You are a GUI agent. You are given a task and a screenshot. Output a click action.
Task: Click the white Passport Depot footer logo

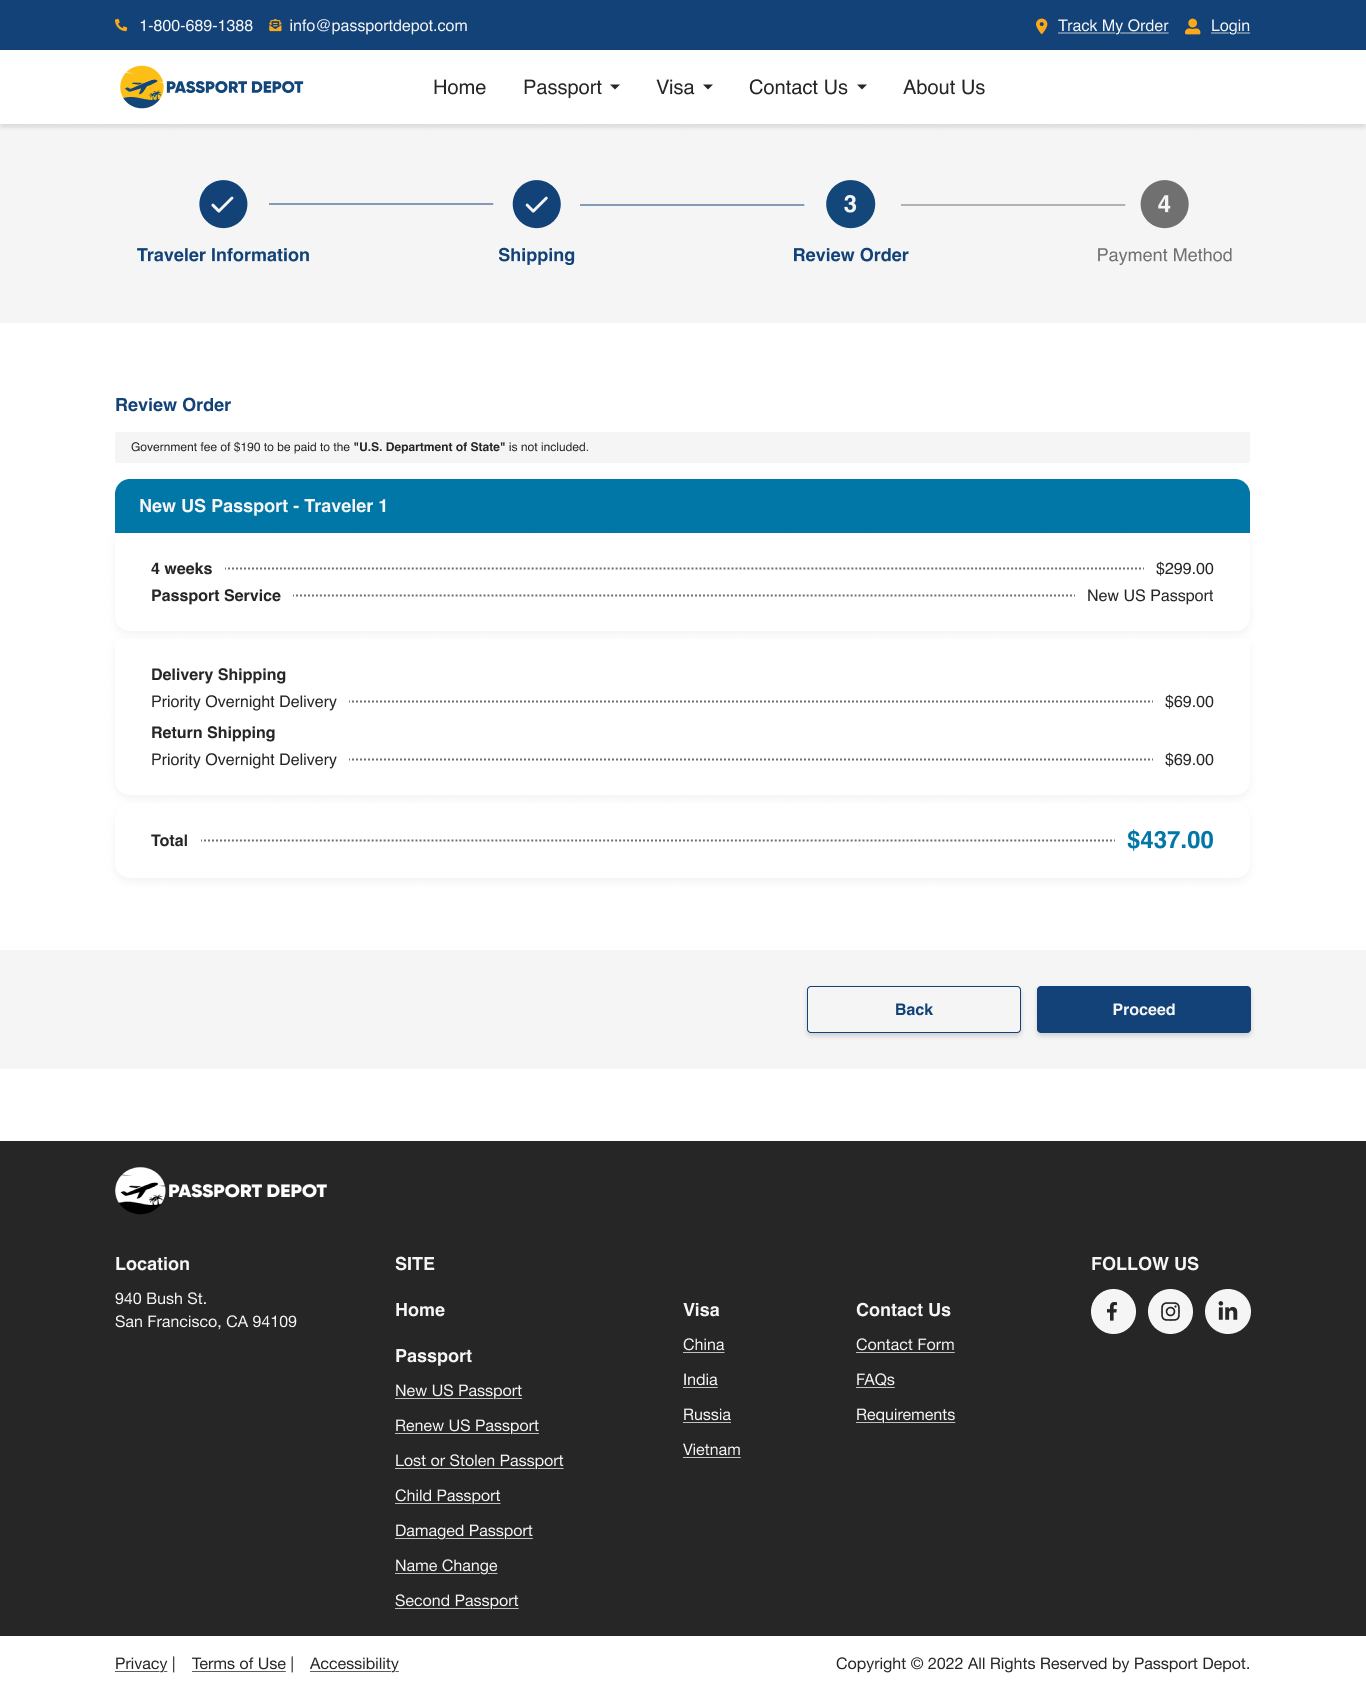pos(221,1190)
